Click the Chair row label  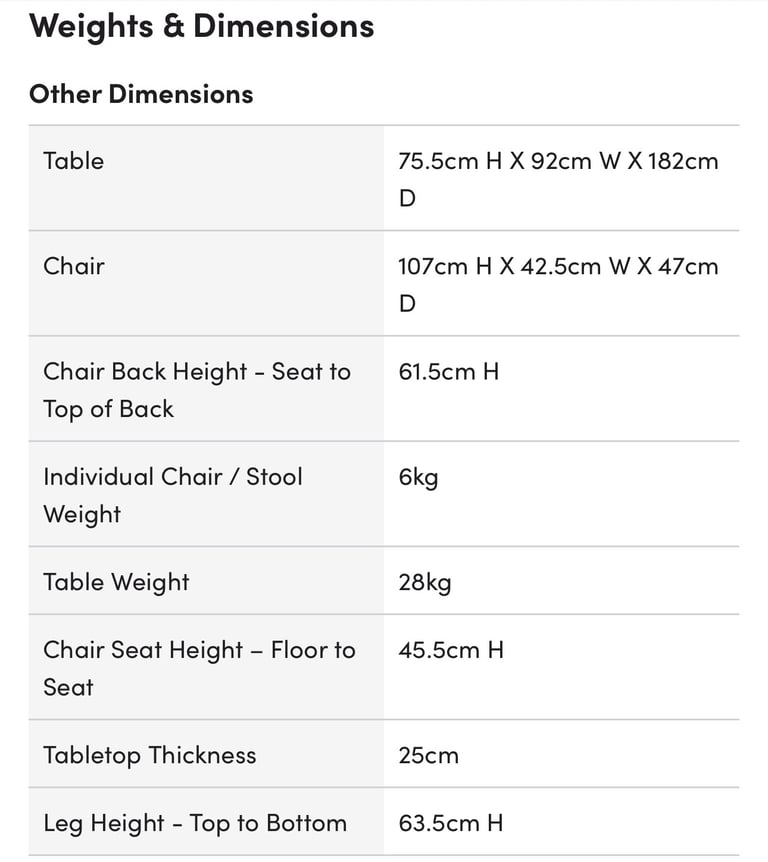[x=74, y=266]
